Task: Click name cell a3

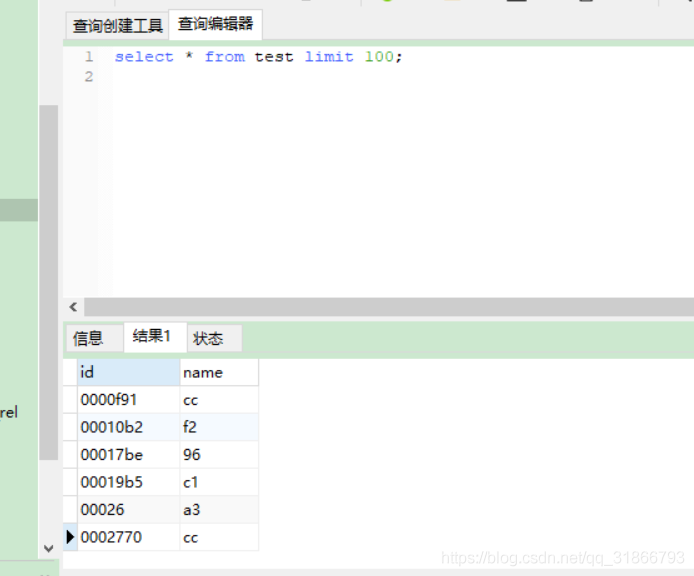Action: tap(219, 510)
